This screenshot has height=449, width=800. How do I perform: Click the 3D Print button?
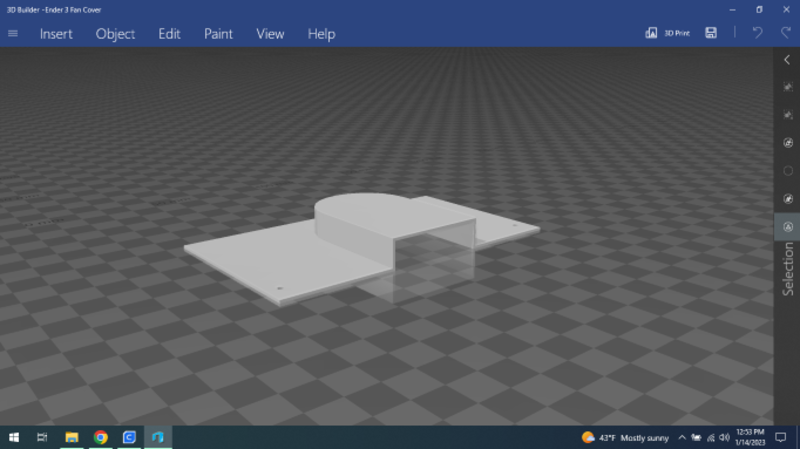(668, 33)
